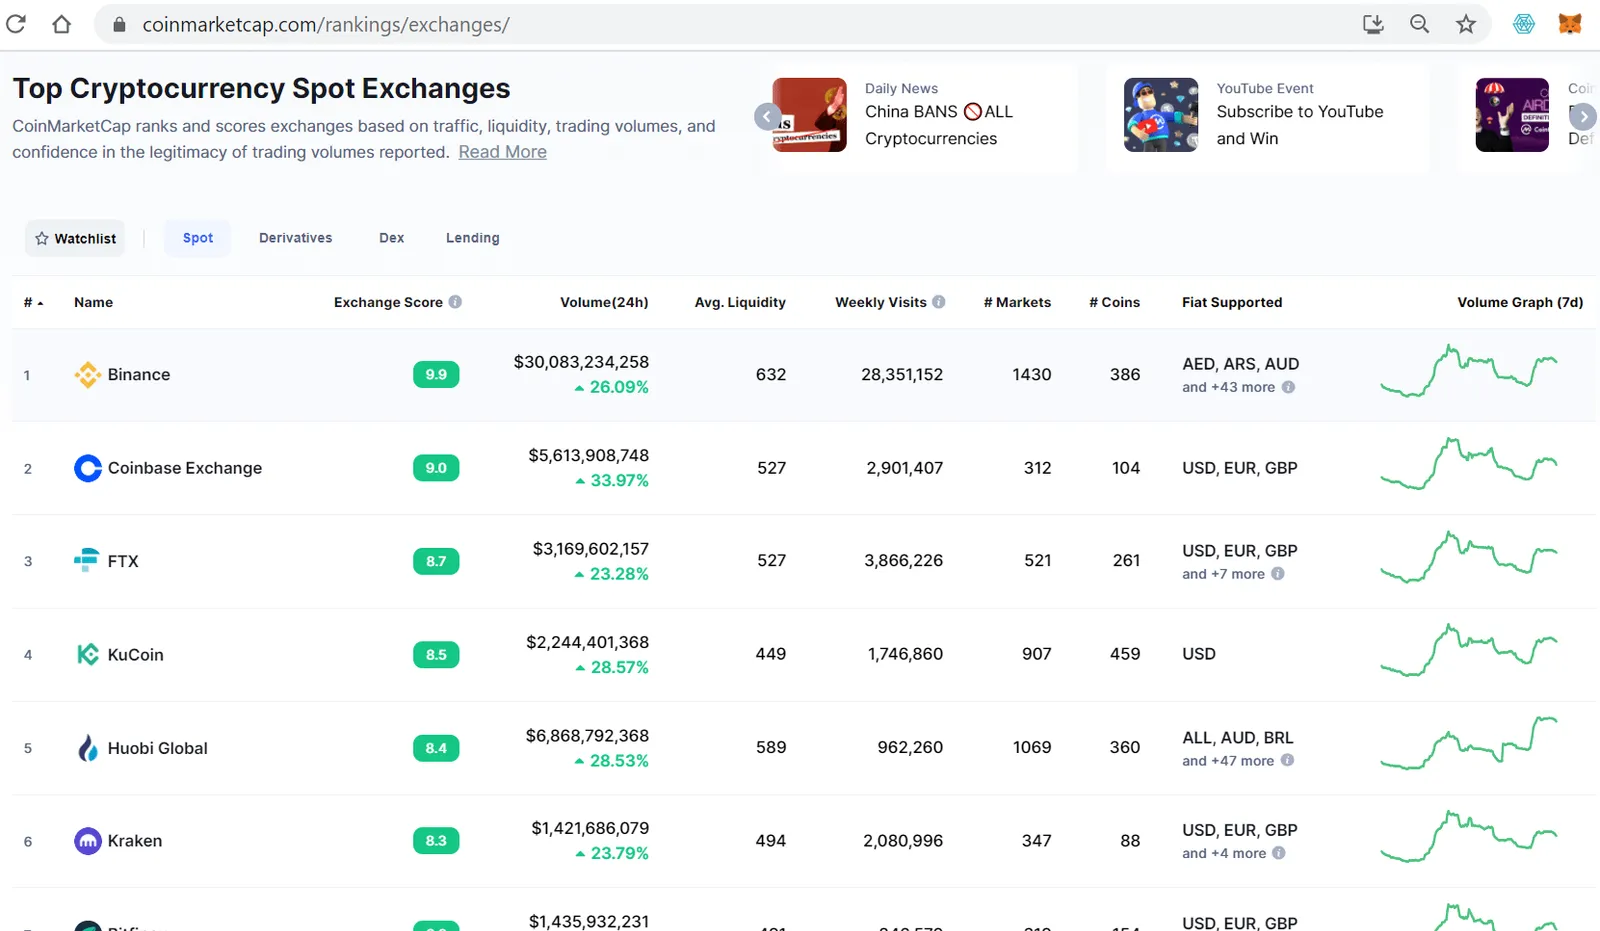Switch to the Derivatives tab
This screenshot has height=931, width=1600.
pos(295,238)
